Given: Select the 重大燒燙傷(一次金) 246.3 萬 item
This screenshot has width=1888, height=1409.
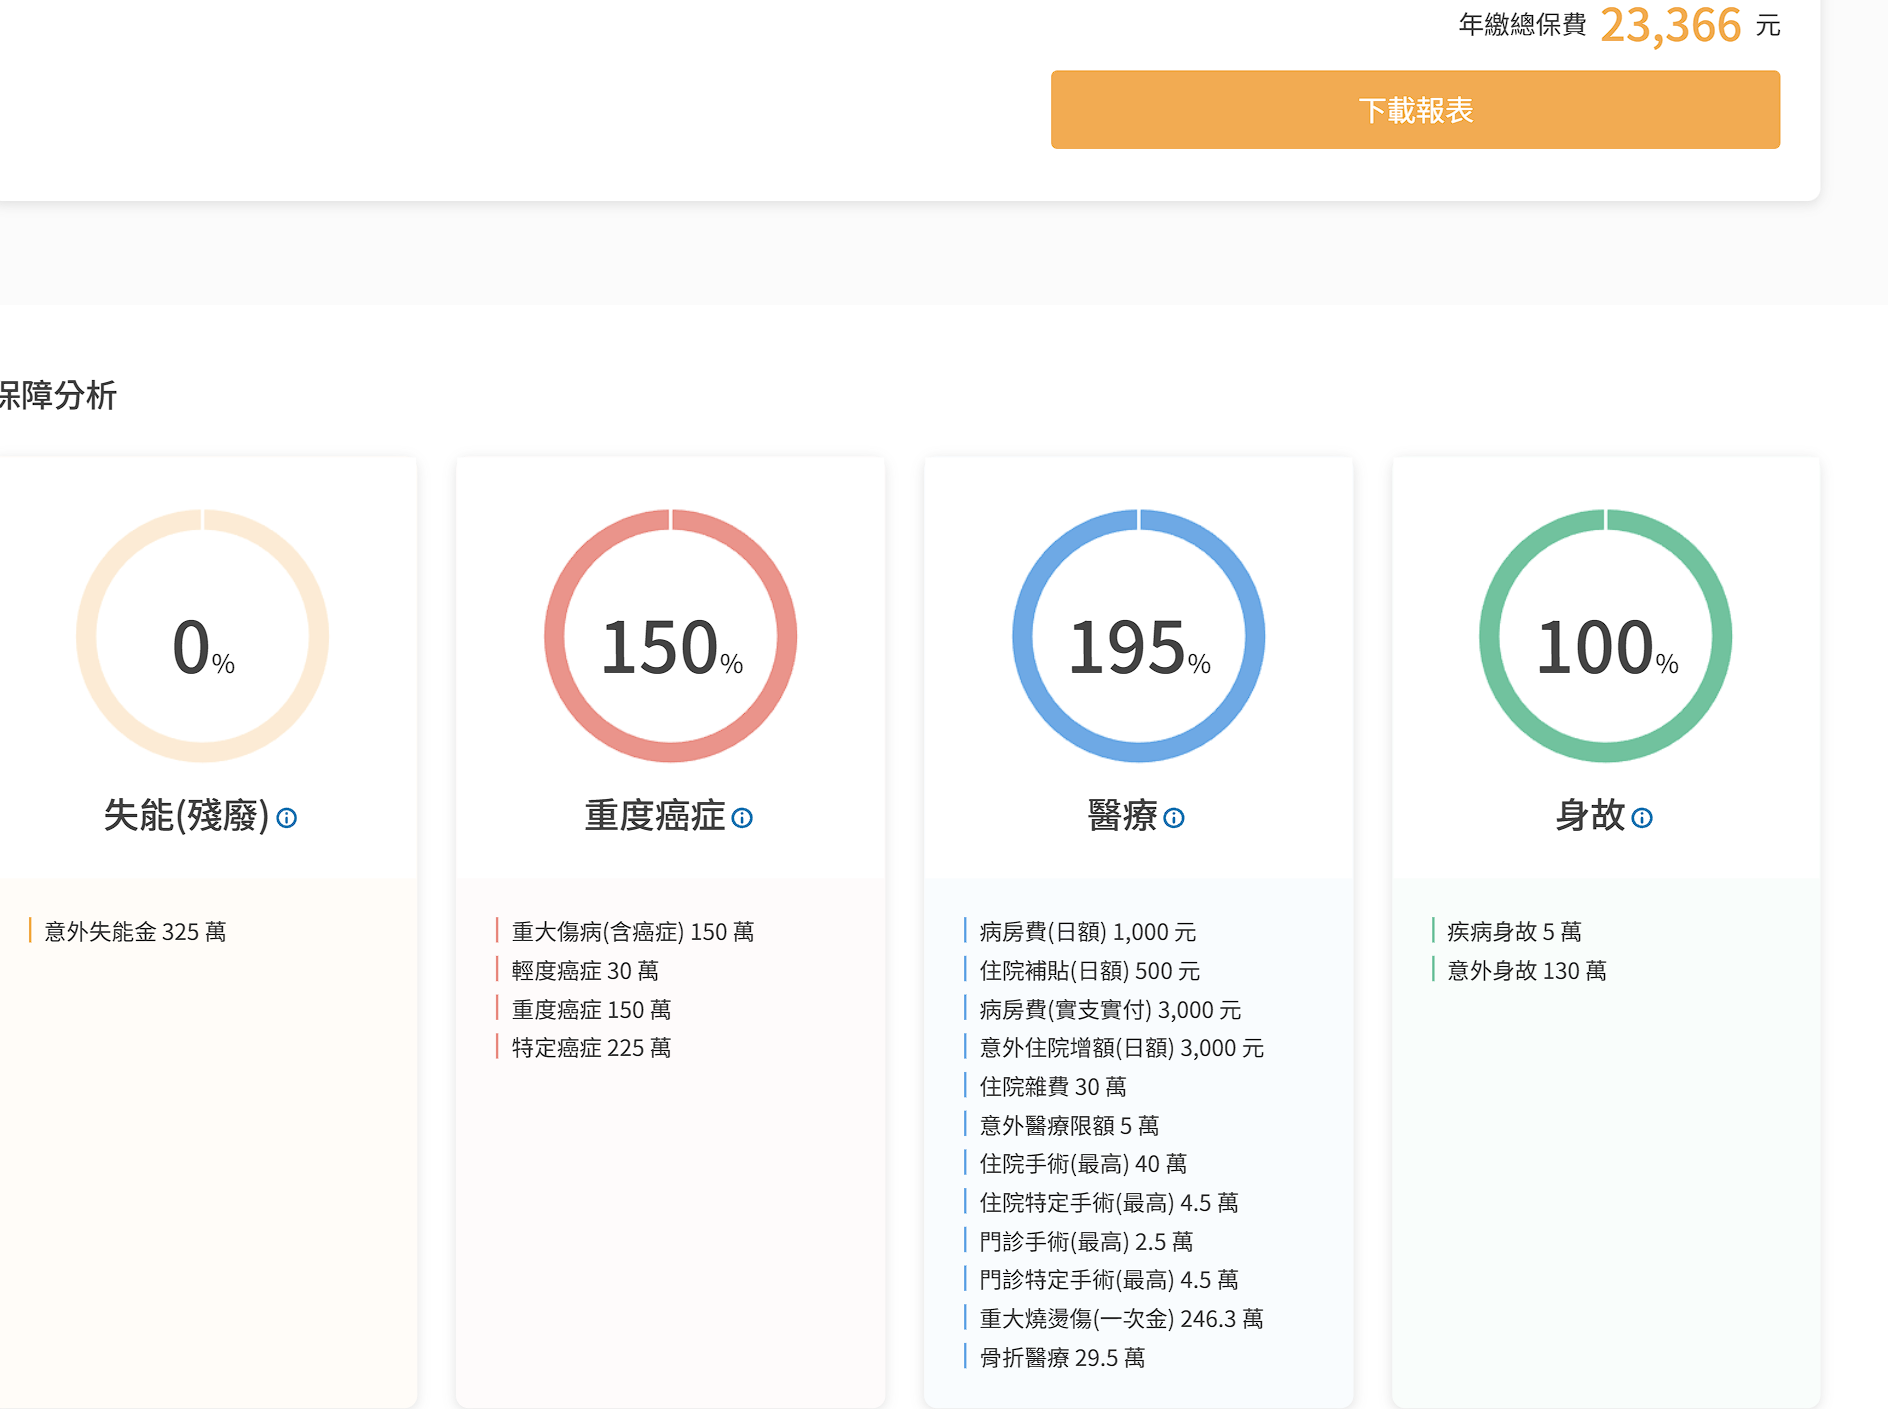Looking at the screenshot, I should pos(1121,1319).
